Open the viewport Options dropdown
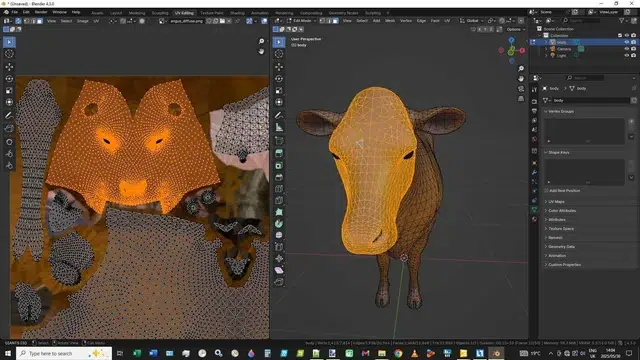The height and width of the screenshot is (360, 640). (515, 29)
